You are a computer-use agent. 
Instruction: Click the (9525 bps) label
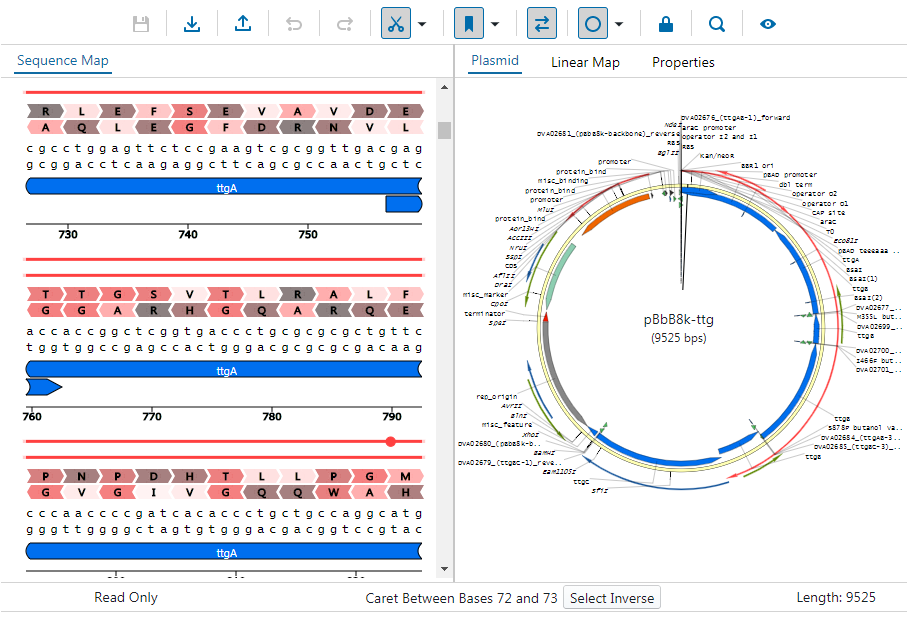coord(678,338)
